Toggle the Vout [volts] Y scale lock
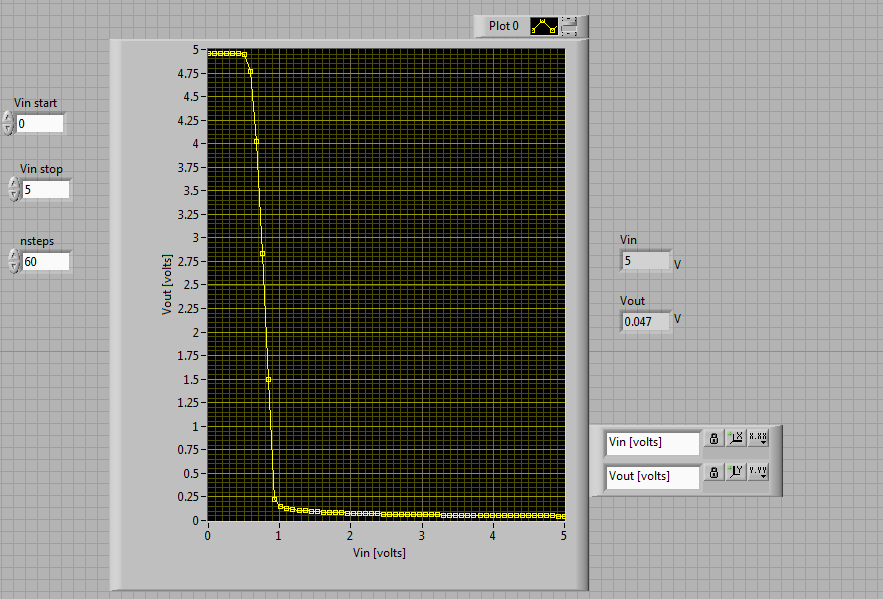This screenshot has width=883, height=599. pos(713,472)
